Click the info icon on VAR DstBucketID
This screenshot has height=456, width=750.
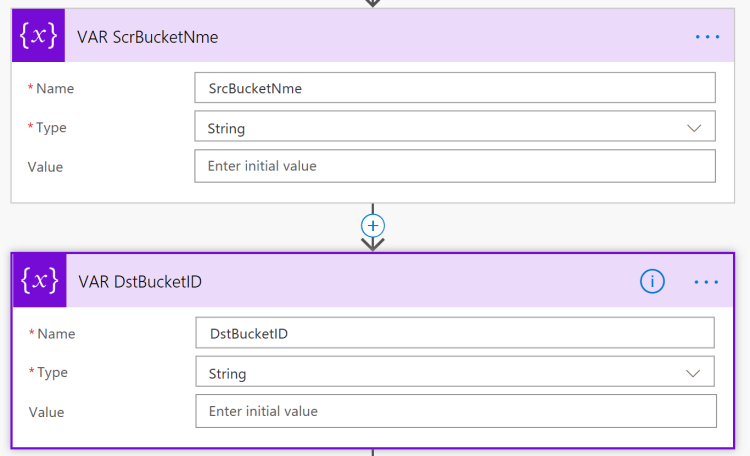[652, 282]
